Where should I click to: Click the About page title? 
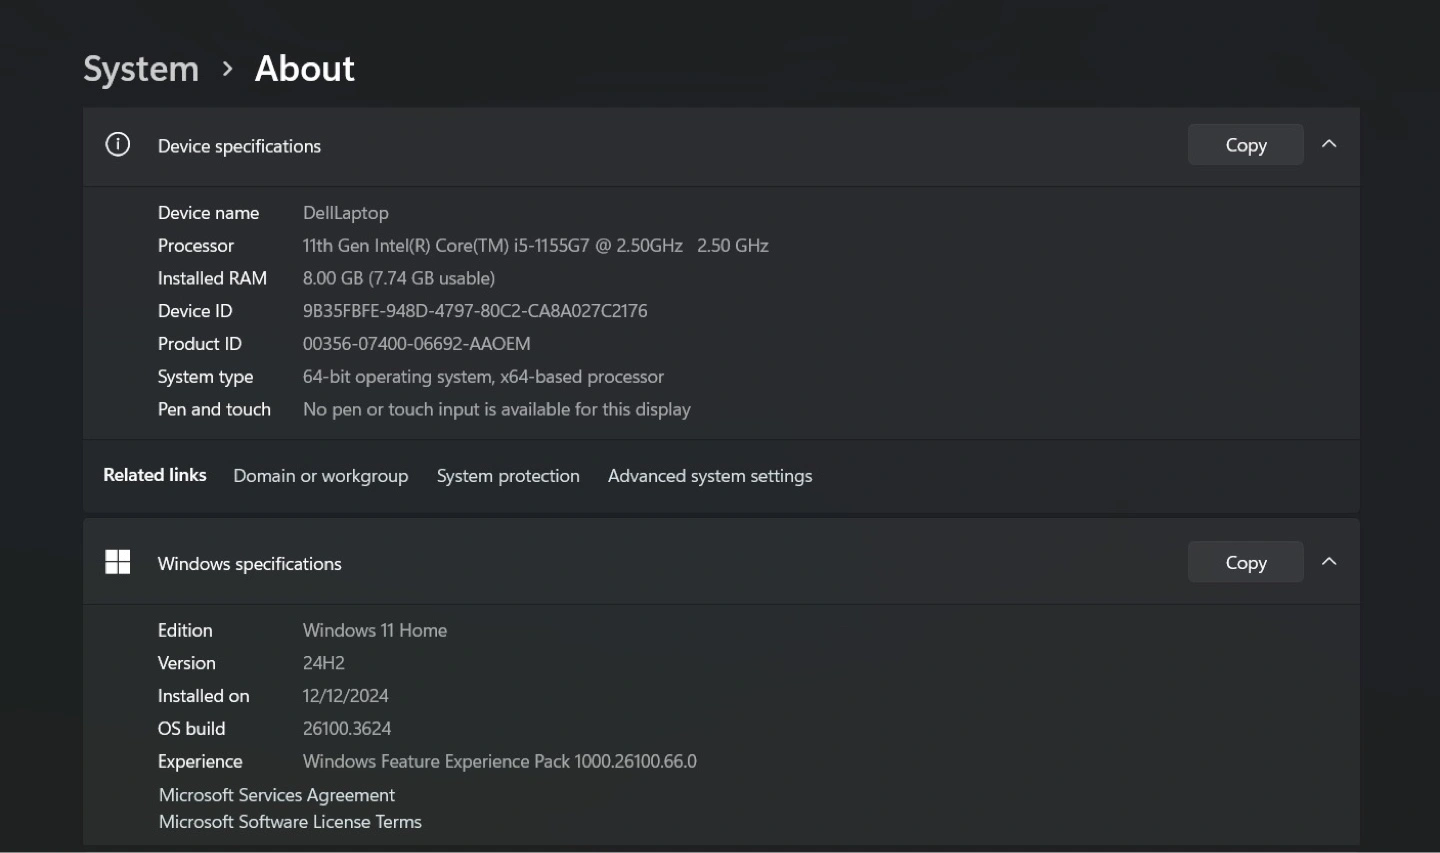304,69
